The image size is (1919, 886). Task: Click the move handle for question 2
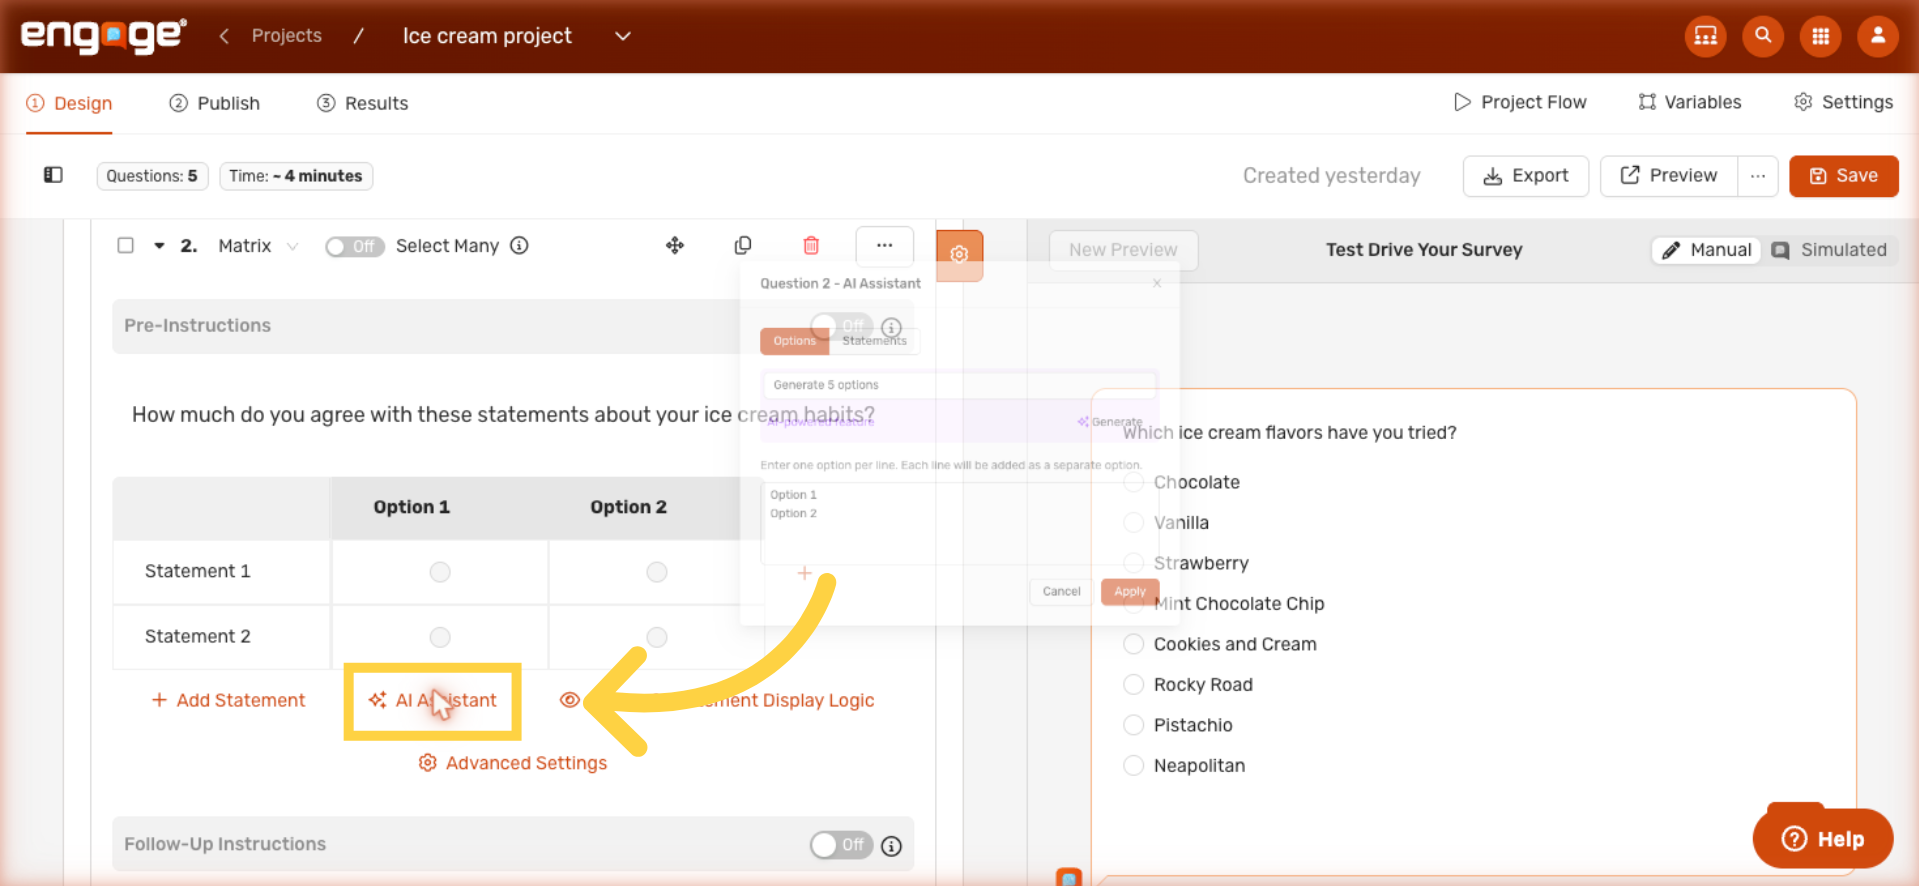point(675,245)
